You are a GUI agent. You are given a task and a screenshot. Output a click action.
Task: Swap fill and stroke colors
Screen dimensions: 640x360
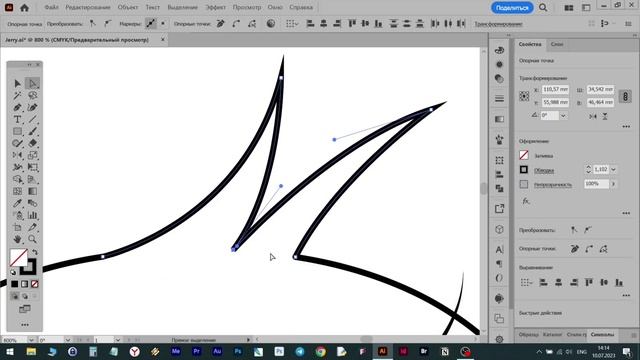coord(35,252)
